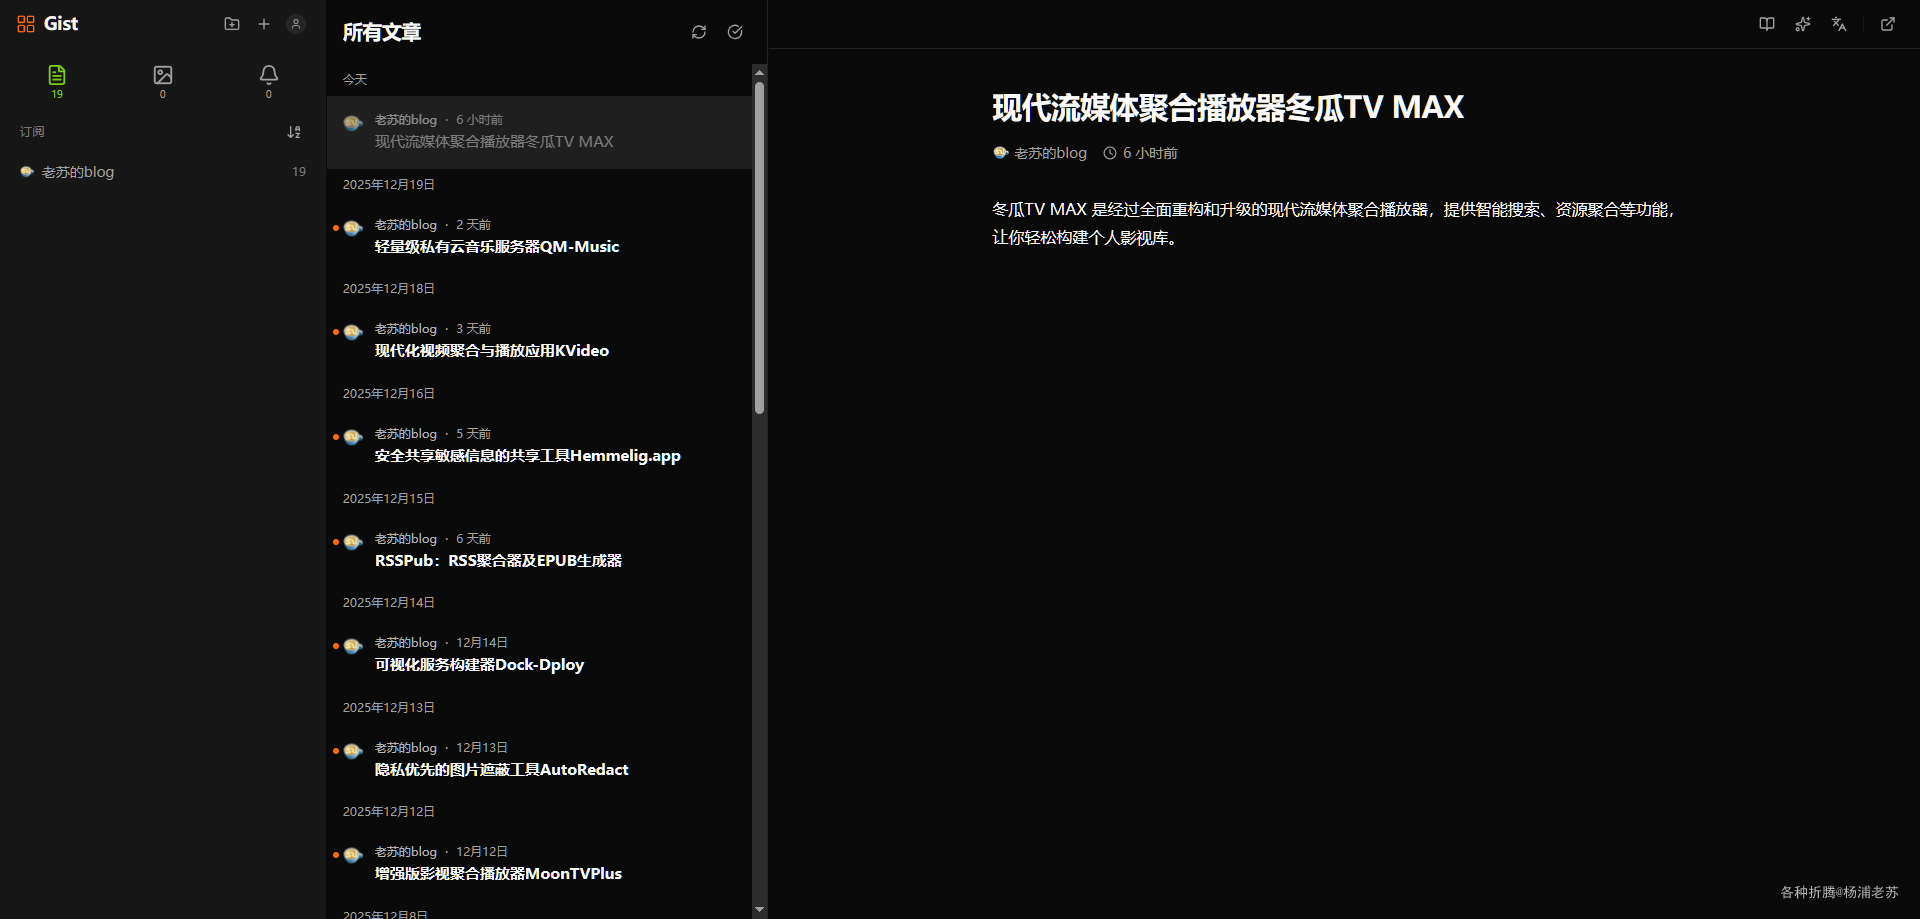
Task: Click the scroll down arrow of article list
Action: click(x=760, y=910)
